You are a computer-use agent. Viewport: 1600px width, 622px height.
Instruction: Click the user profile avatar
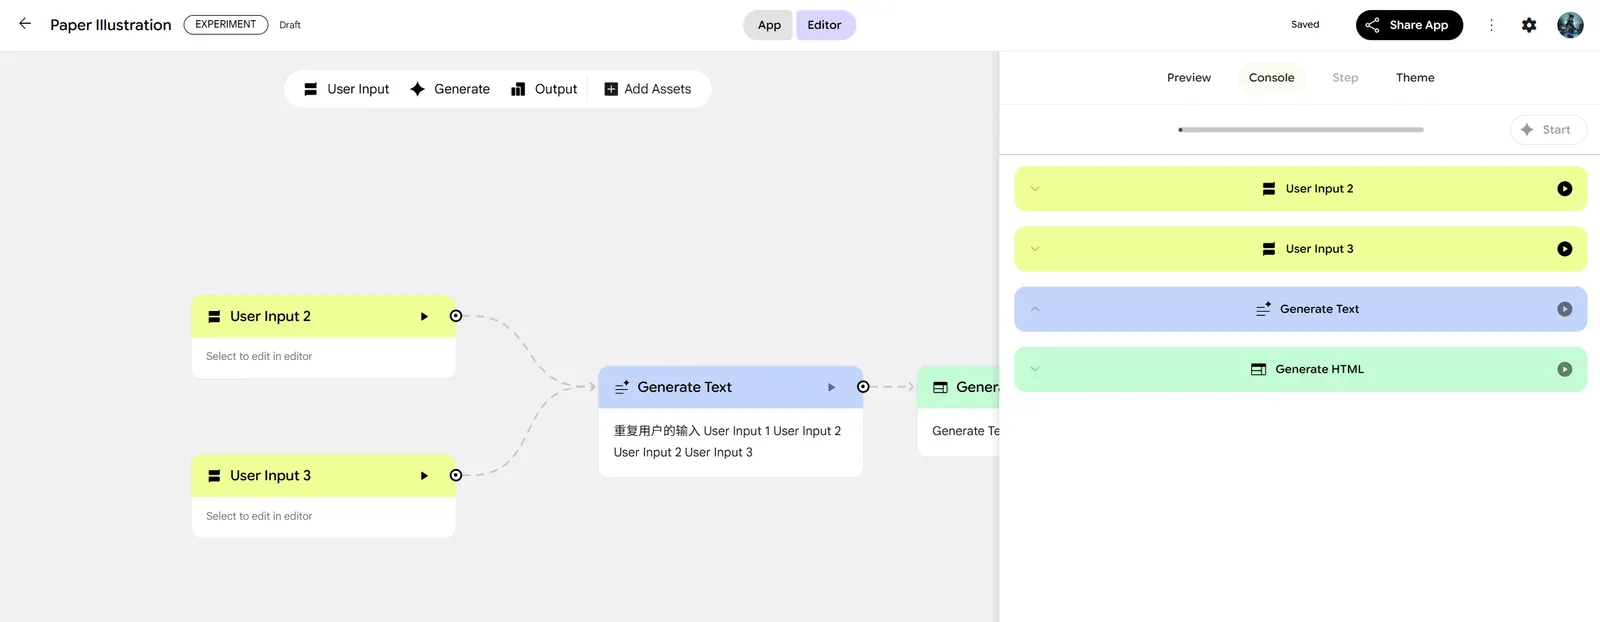(x=1570, y=25)
